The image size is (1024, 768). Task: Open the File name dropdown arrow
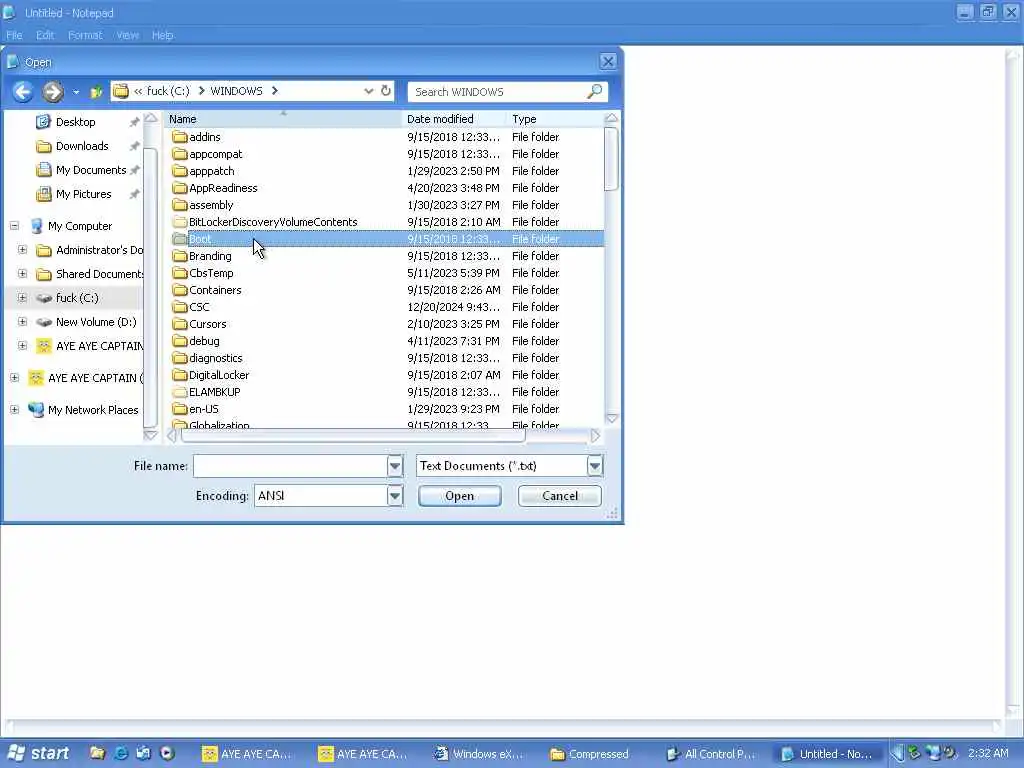395,466
